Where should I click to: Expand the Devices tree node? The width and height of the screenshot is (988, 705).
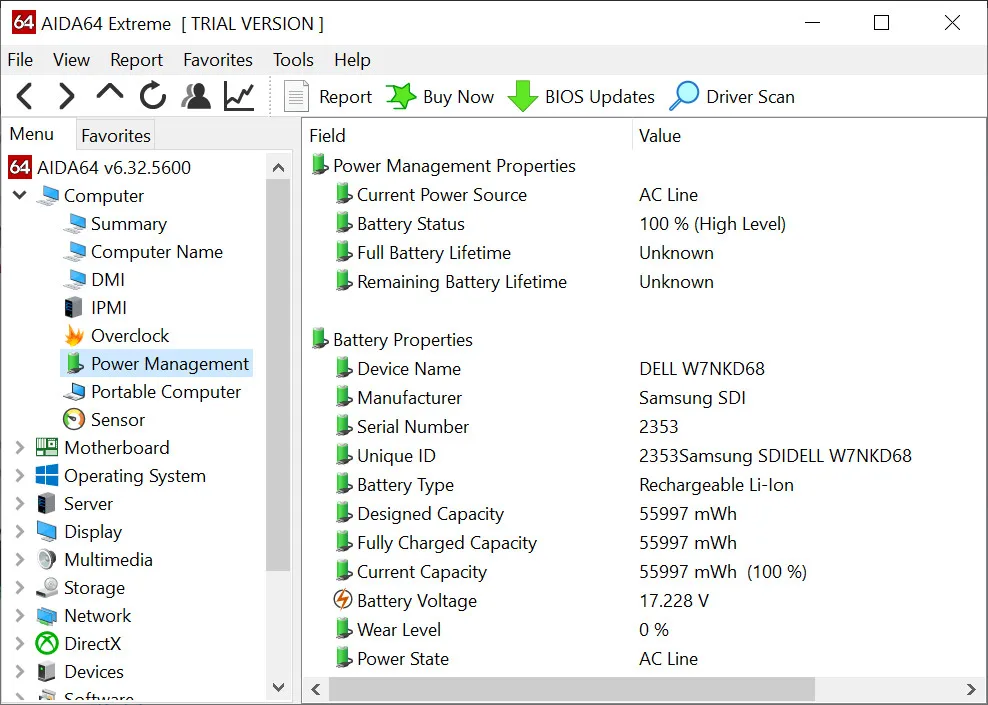point(20,672)
